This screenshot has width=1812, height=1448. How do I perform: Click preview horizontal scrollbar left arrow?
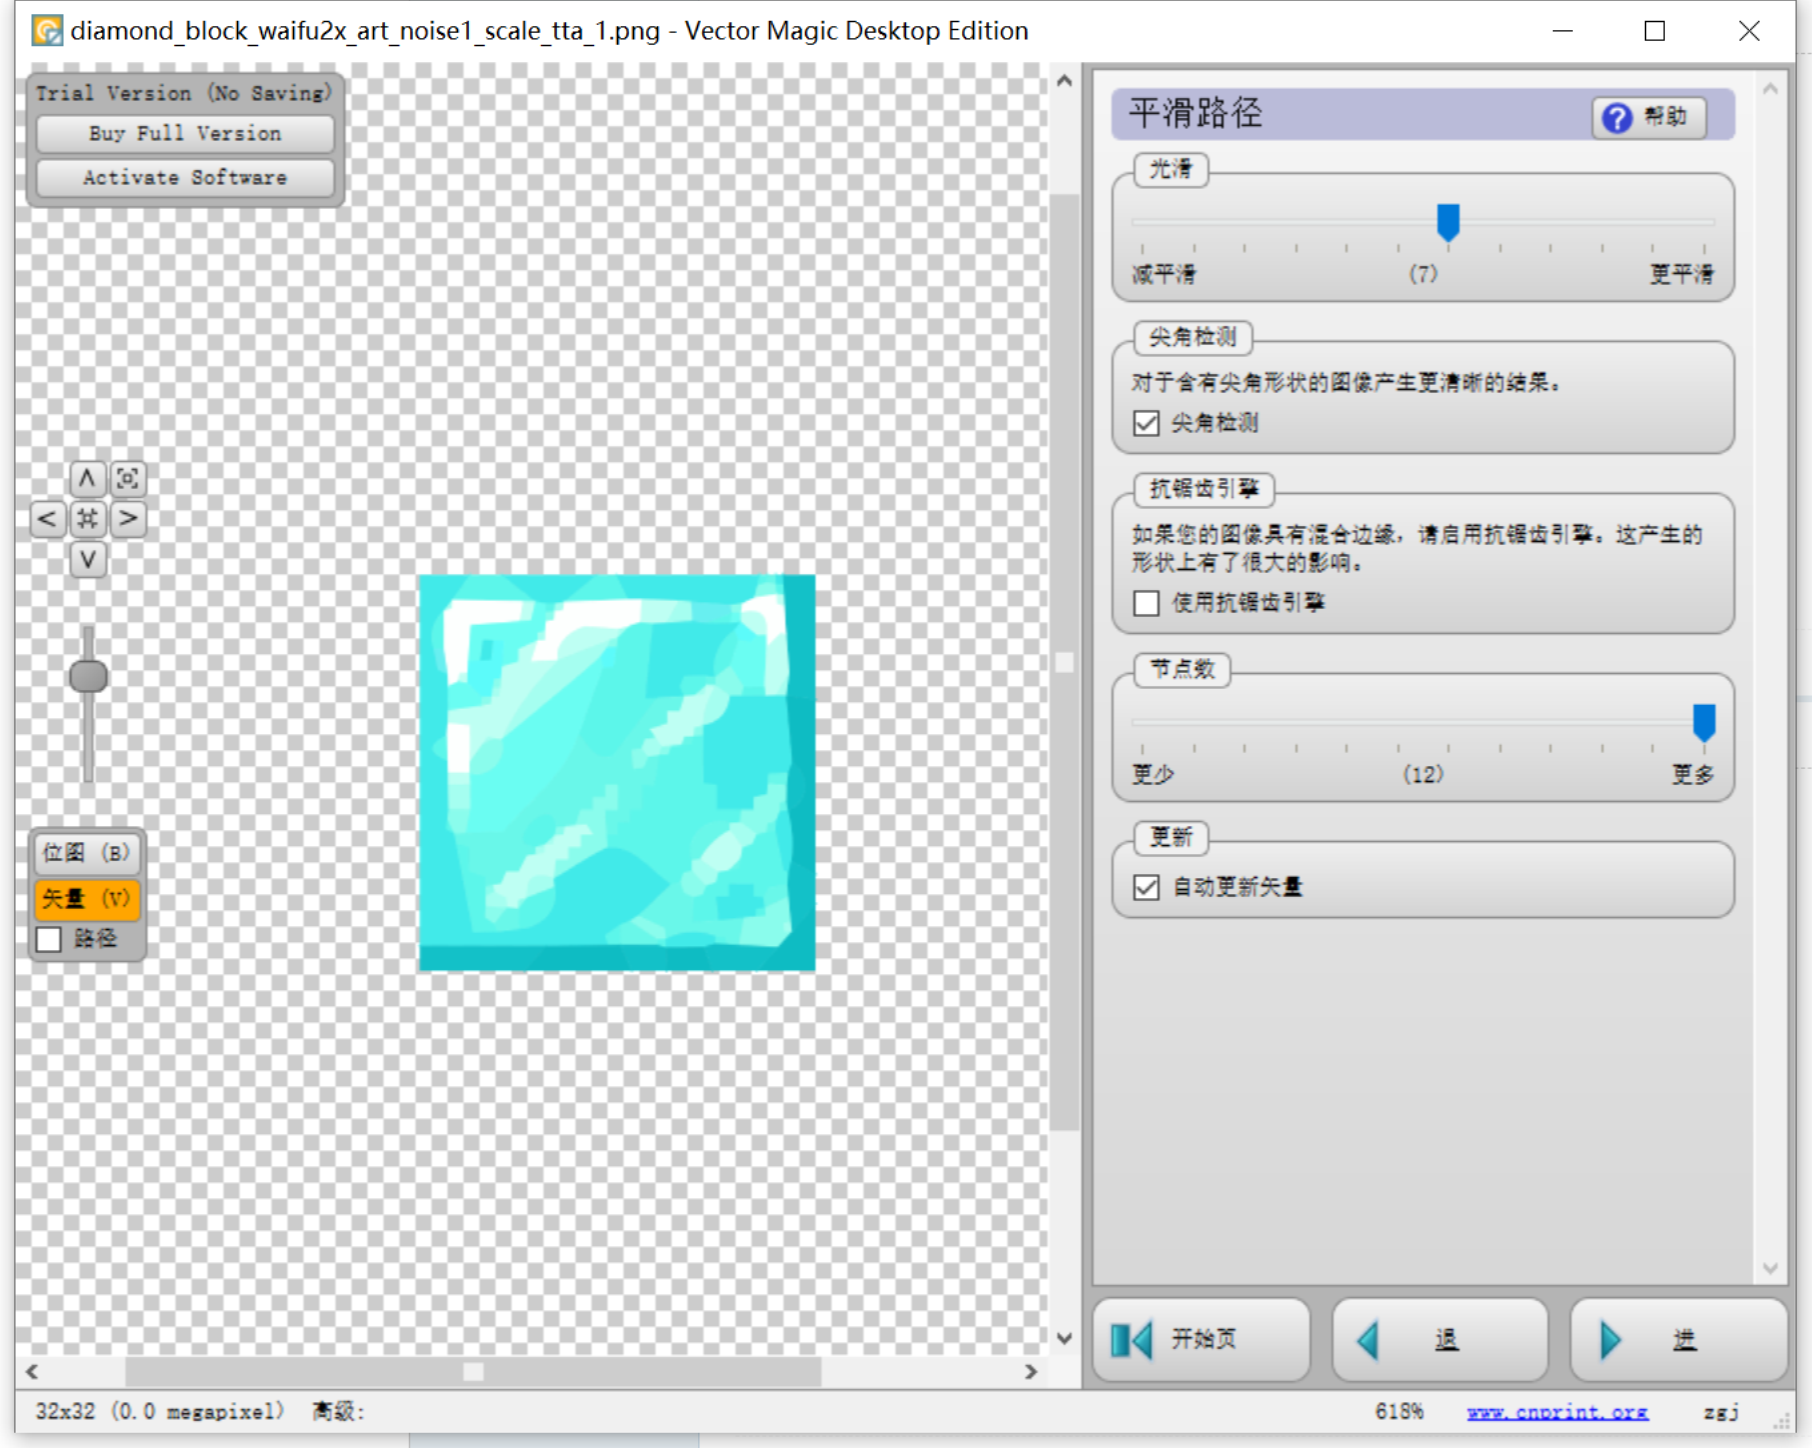[x=32, y=1372]
